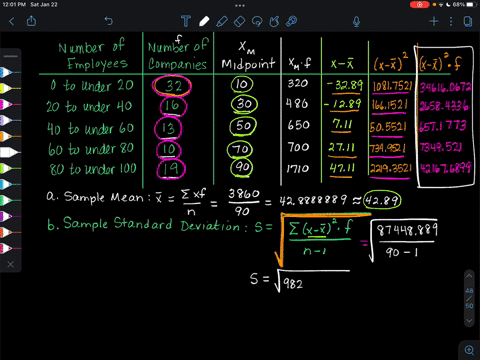Screen dimensions: 480x360
Task: Tap the pink value 7349.521
Action: [441, 147]
